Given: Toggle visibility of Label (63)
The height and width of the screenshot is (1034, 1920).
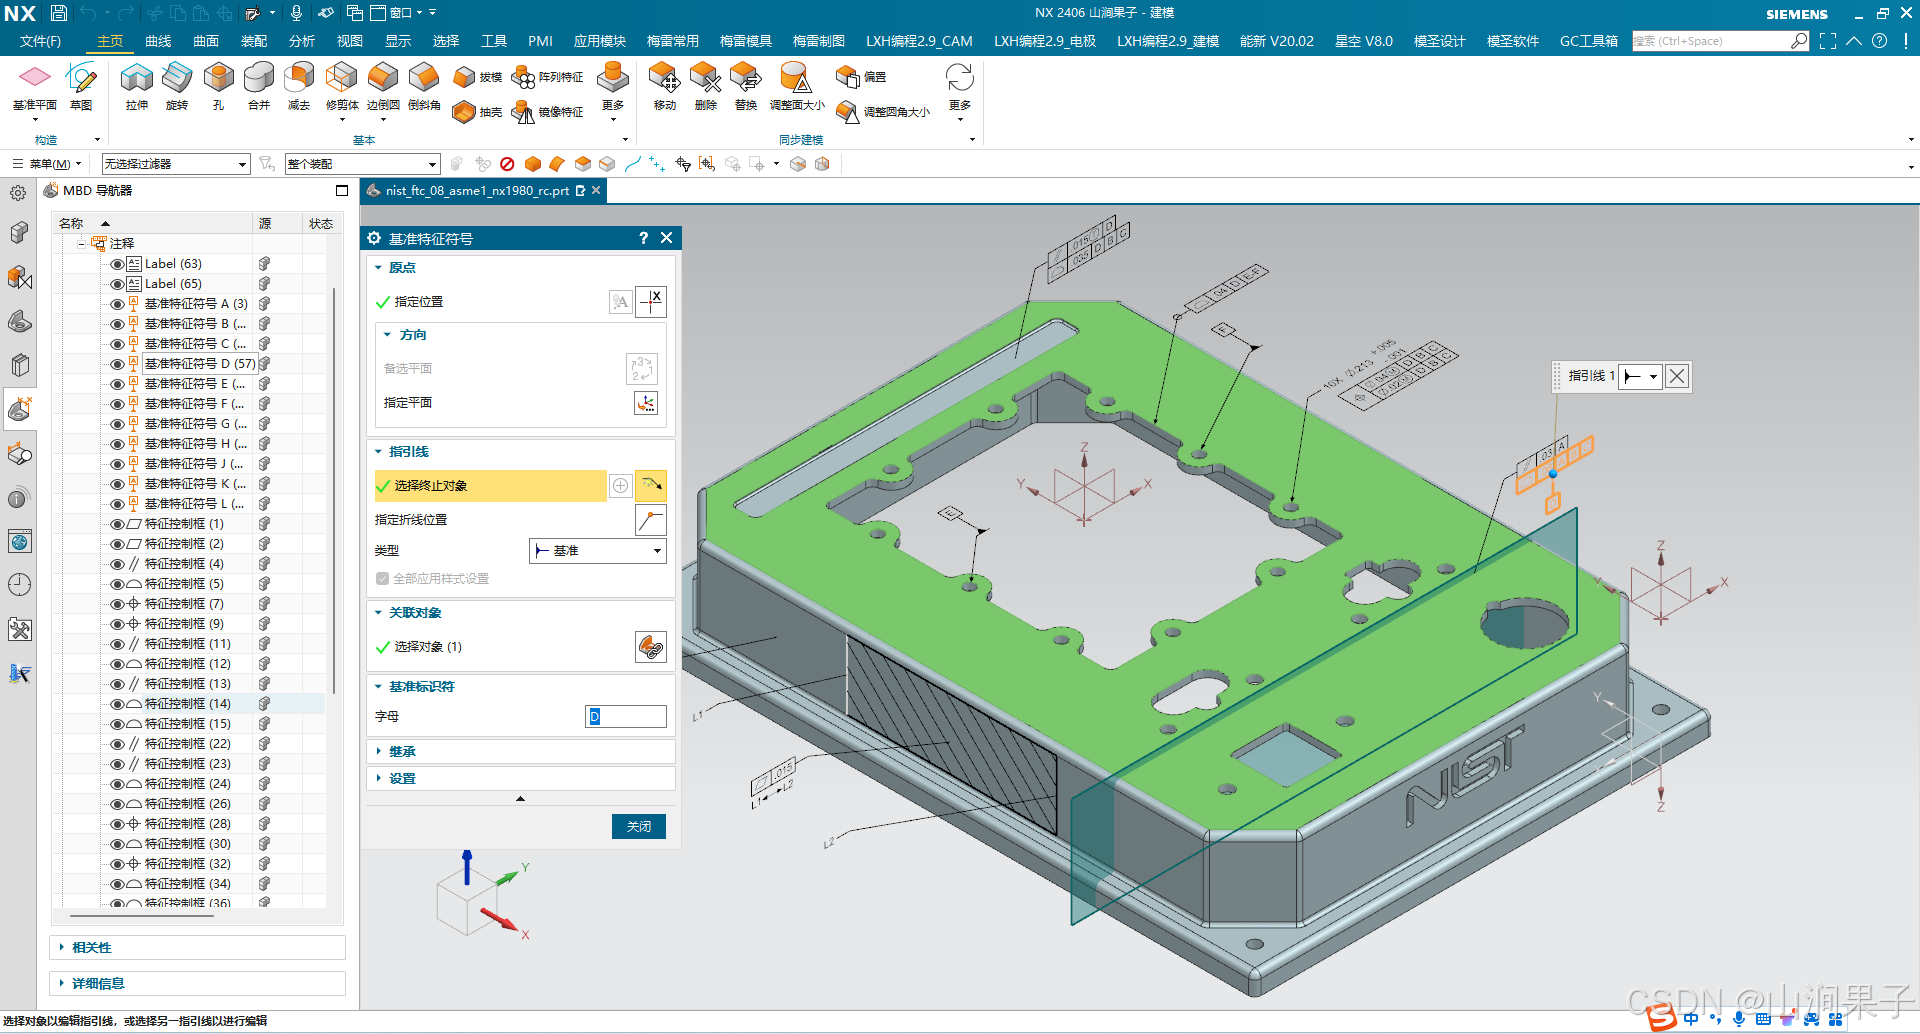Looking at the screenshot, I should click(x=117, y=264).
